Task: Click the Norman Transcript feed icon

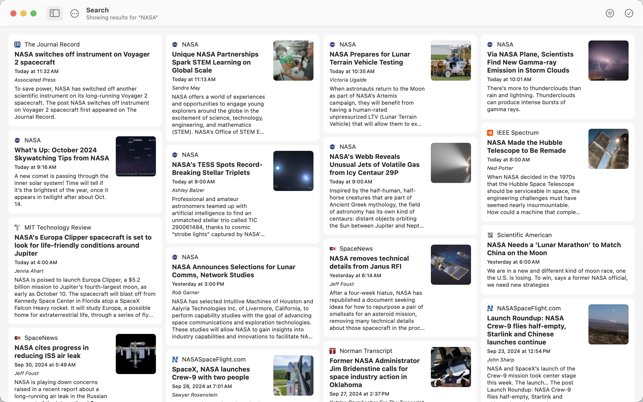Action: point(333,351)
